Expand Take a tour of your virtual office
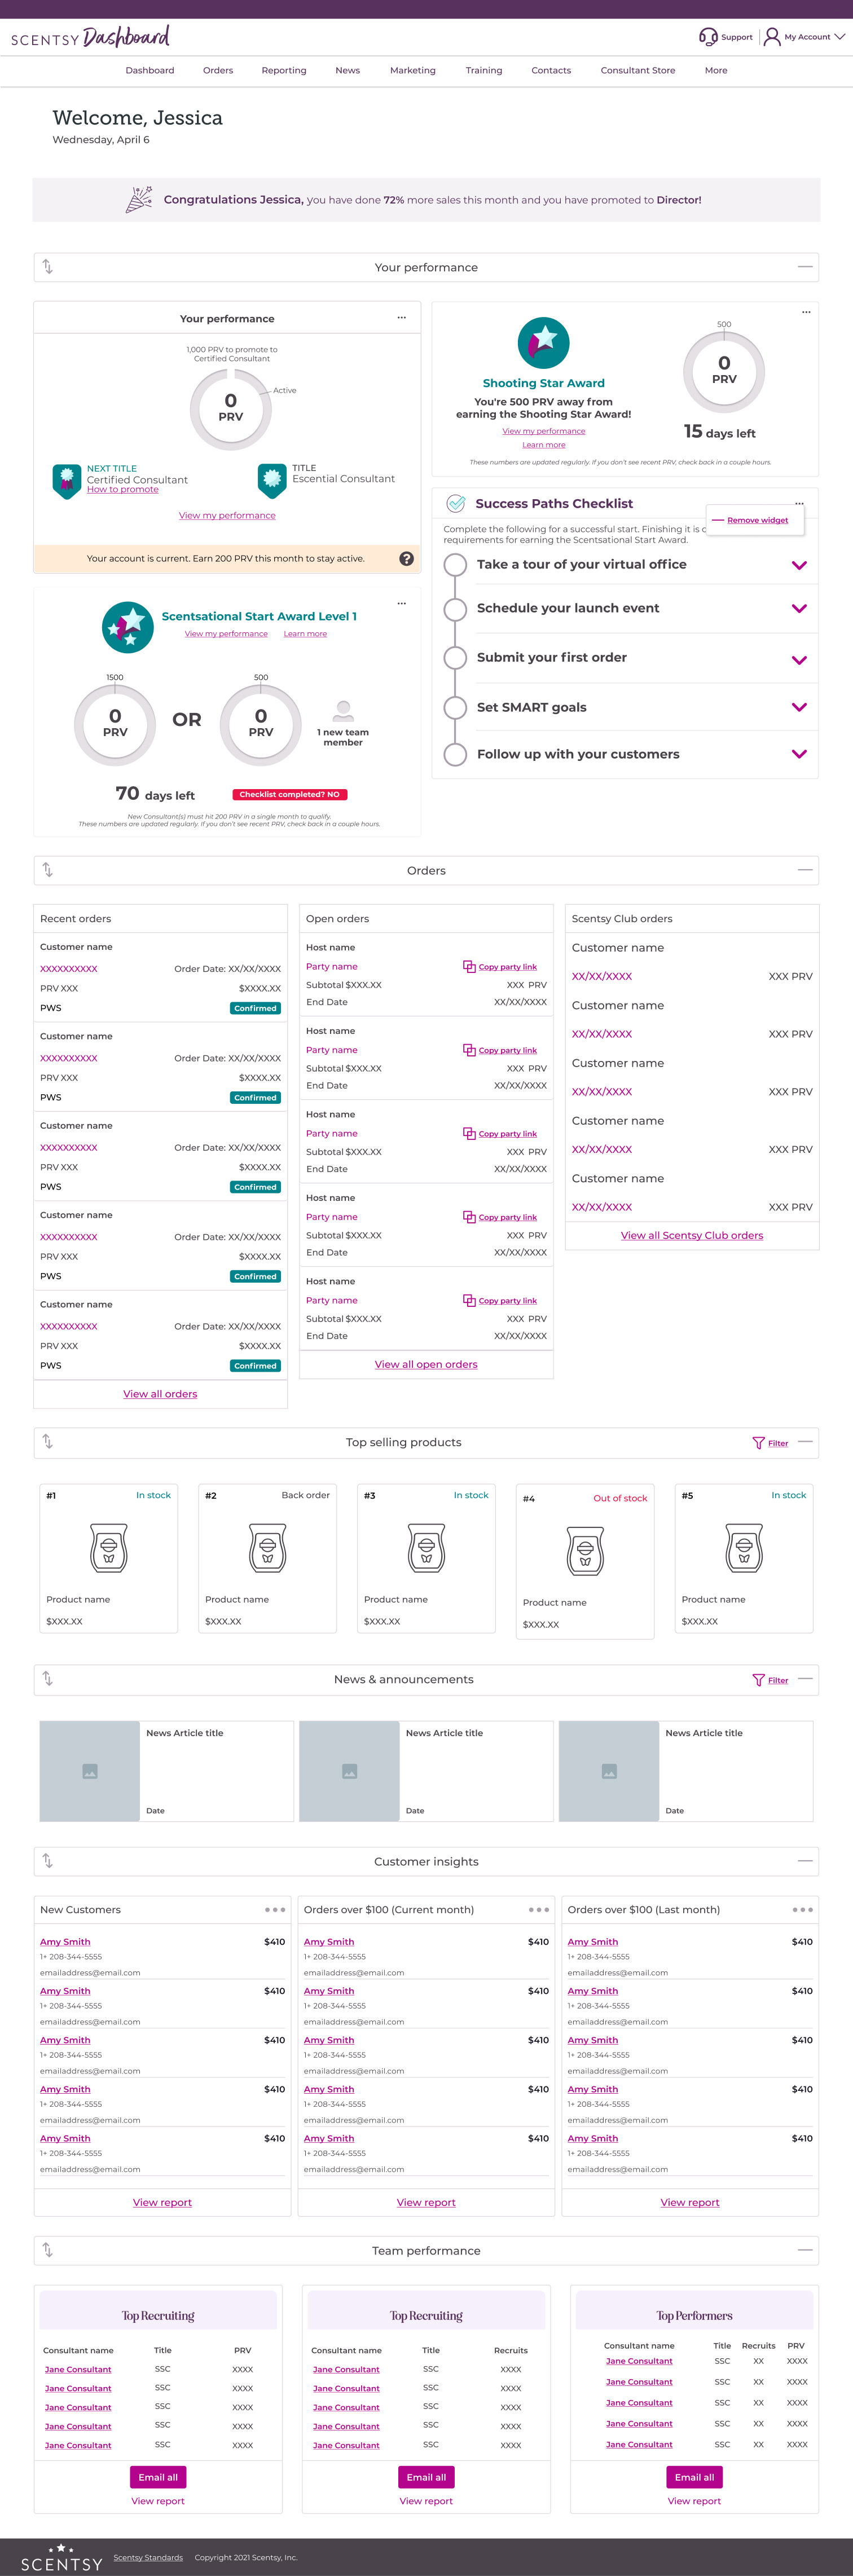Image resolution: width=853 pixels, height=2576 pixels. coord(799,566)
